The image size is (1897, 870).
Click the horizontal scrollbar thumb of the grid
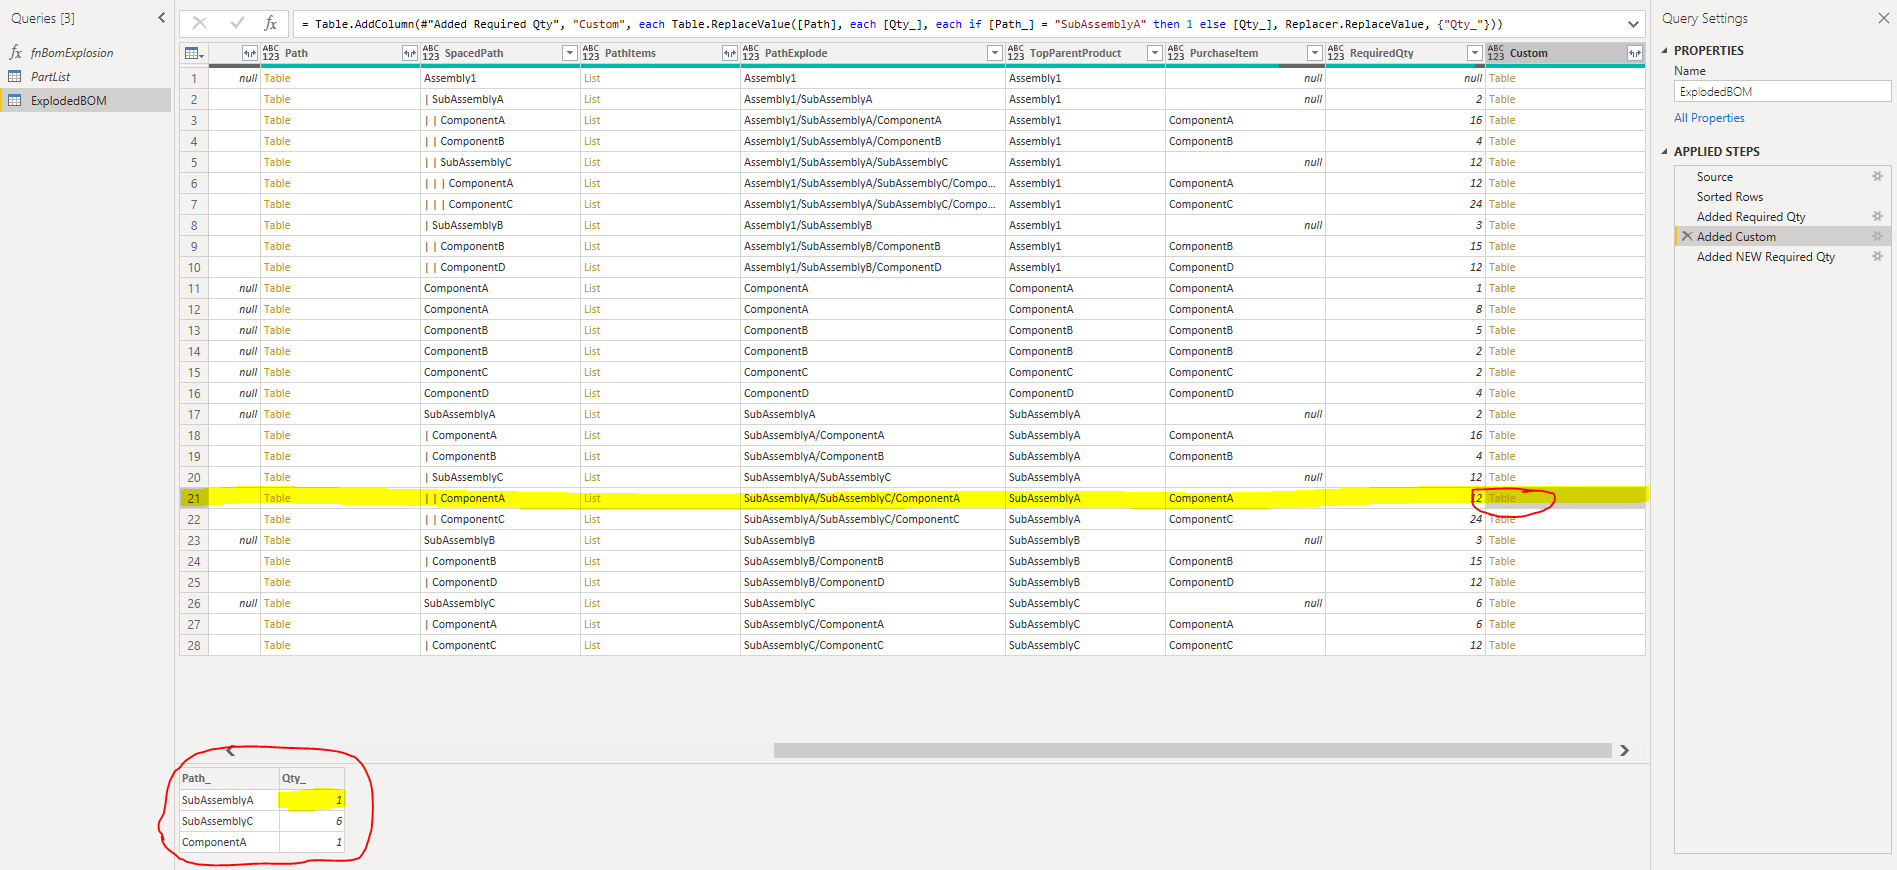[1192, 750]
